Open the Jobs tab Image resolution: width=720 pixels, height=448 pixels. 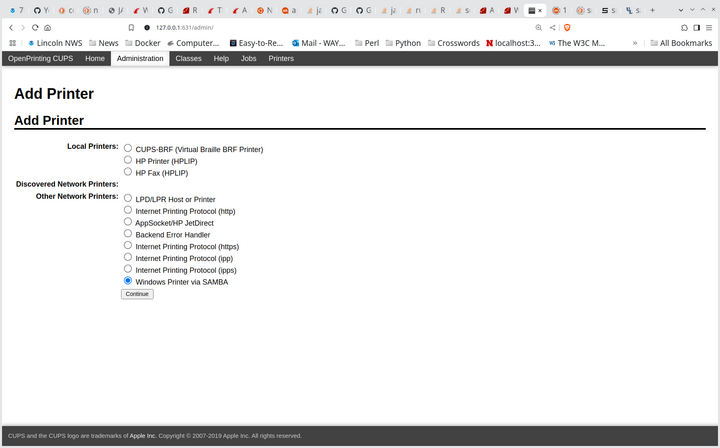[248, 58]
